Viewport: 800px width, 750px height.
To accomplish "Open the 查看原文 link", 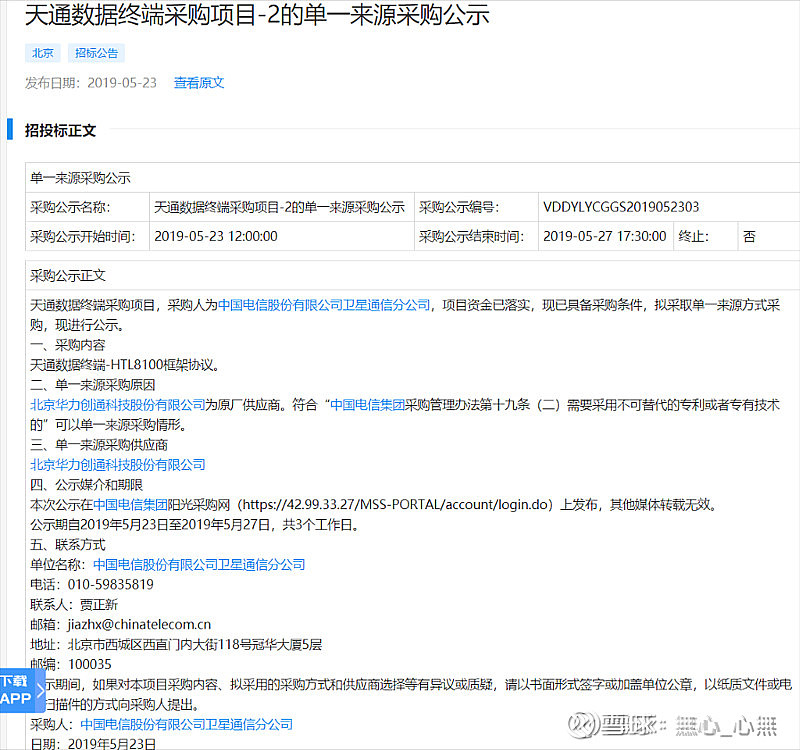I will pyautogui.click(x=199, y=83).
